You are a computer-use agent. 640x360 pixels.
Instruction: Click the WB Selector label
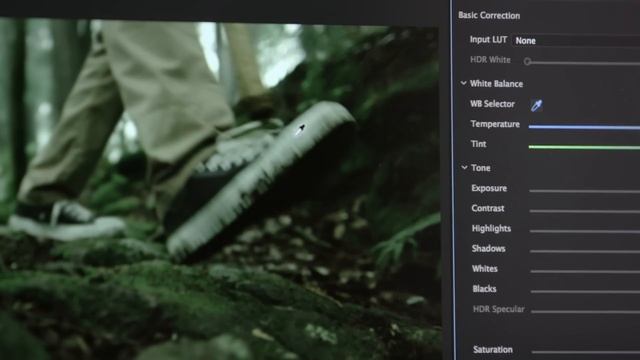tap(492, 104)
